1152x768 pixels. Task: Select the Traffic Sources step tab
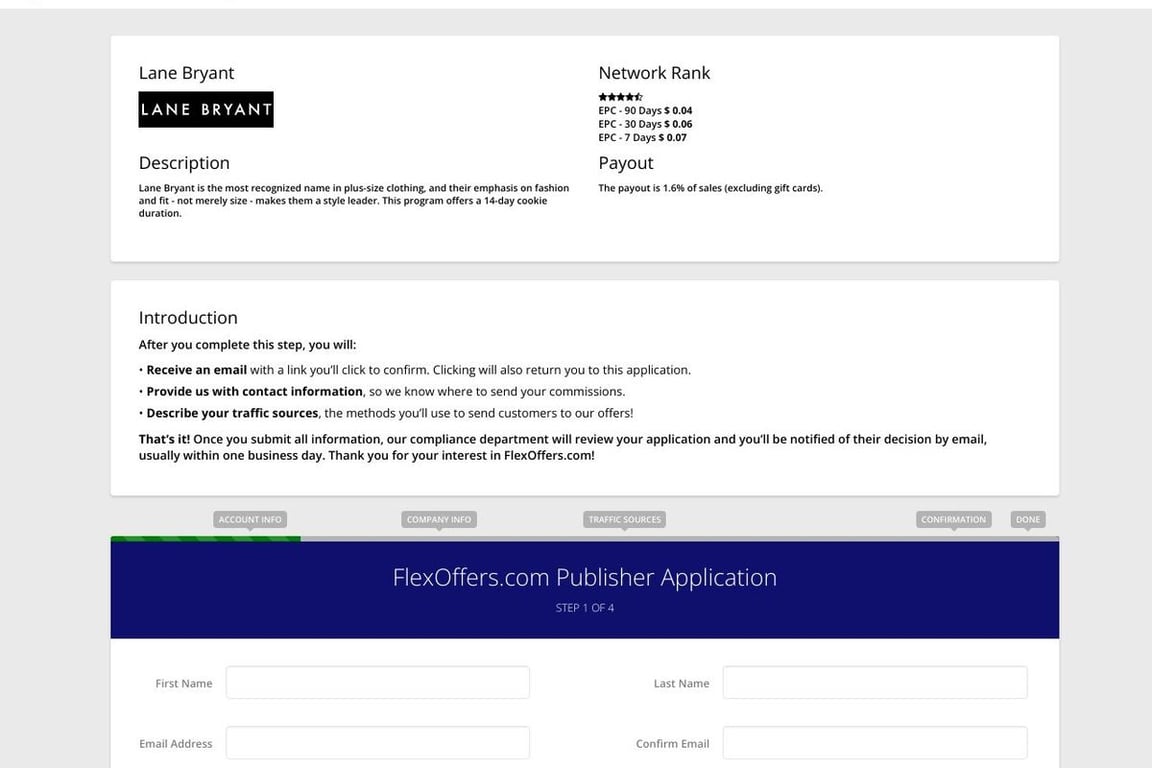(624, 520)
